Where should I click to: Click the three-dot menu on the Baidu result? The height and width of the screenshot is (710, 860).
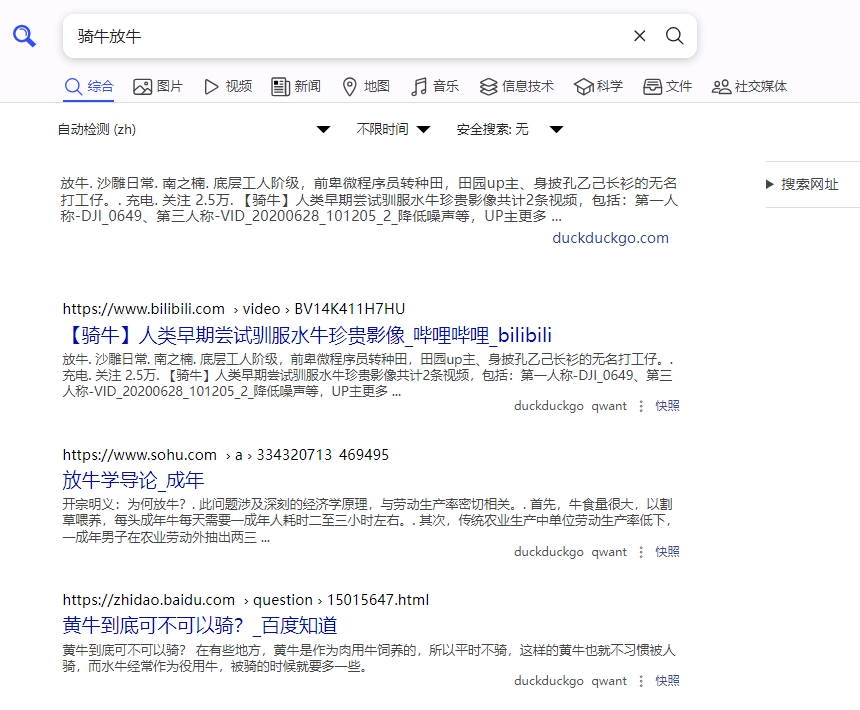pyautogui.click(x=642, y=681)
